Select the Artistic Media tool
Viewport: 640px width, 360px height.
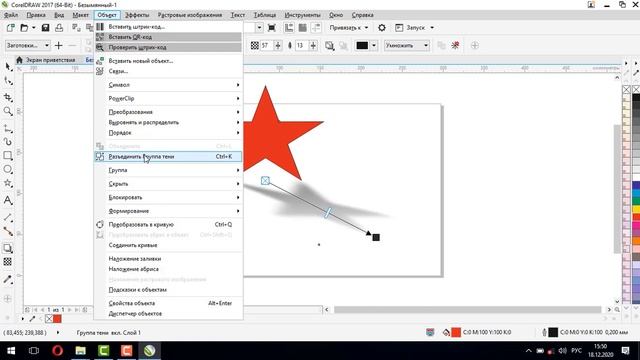pyautogui.click(x=8, y=142)
